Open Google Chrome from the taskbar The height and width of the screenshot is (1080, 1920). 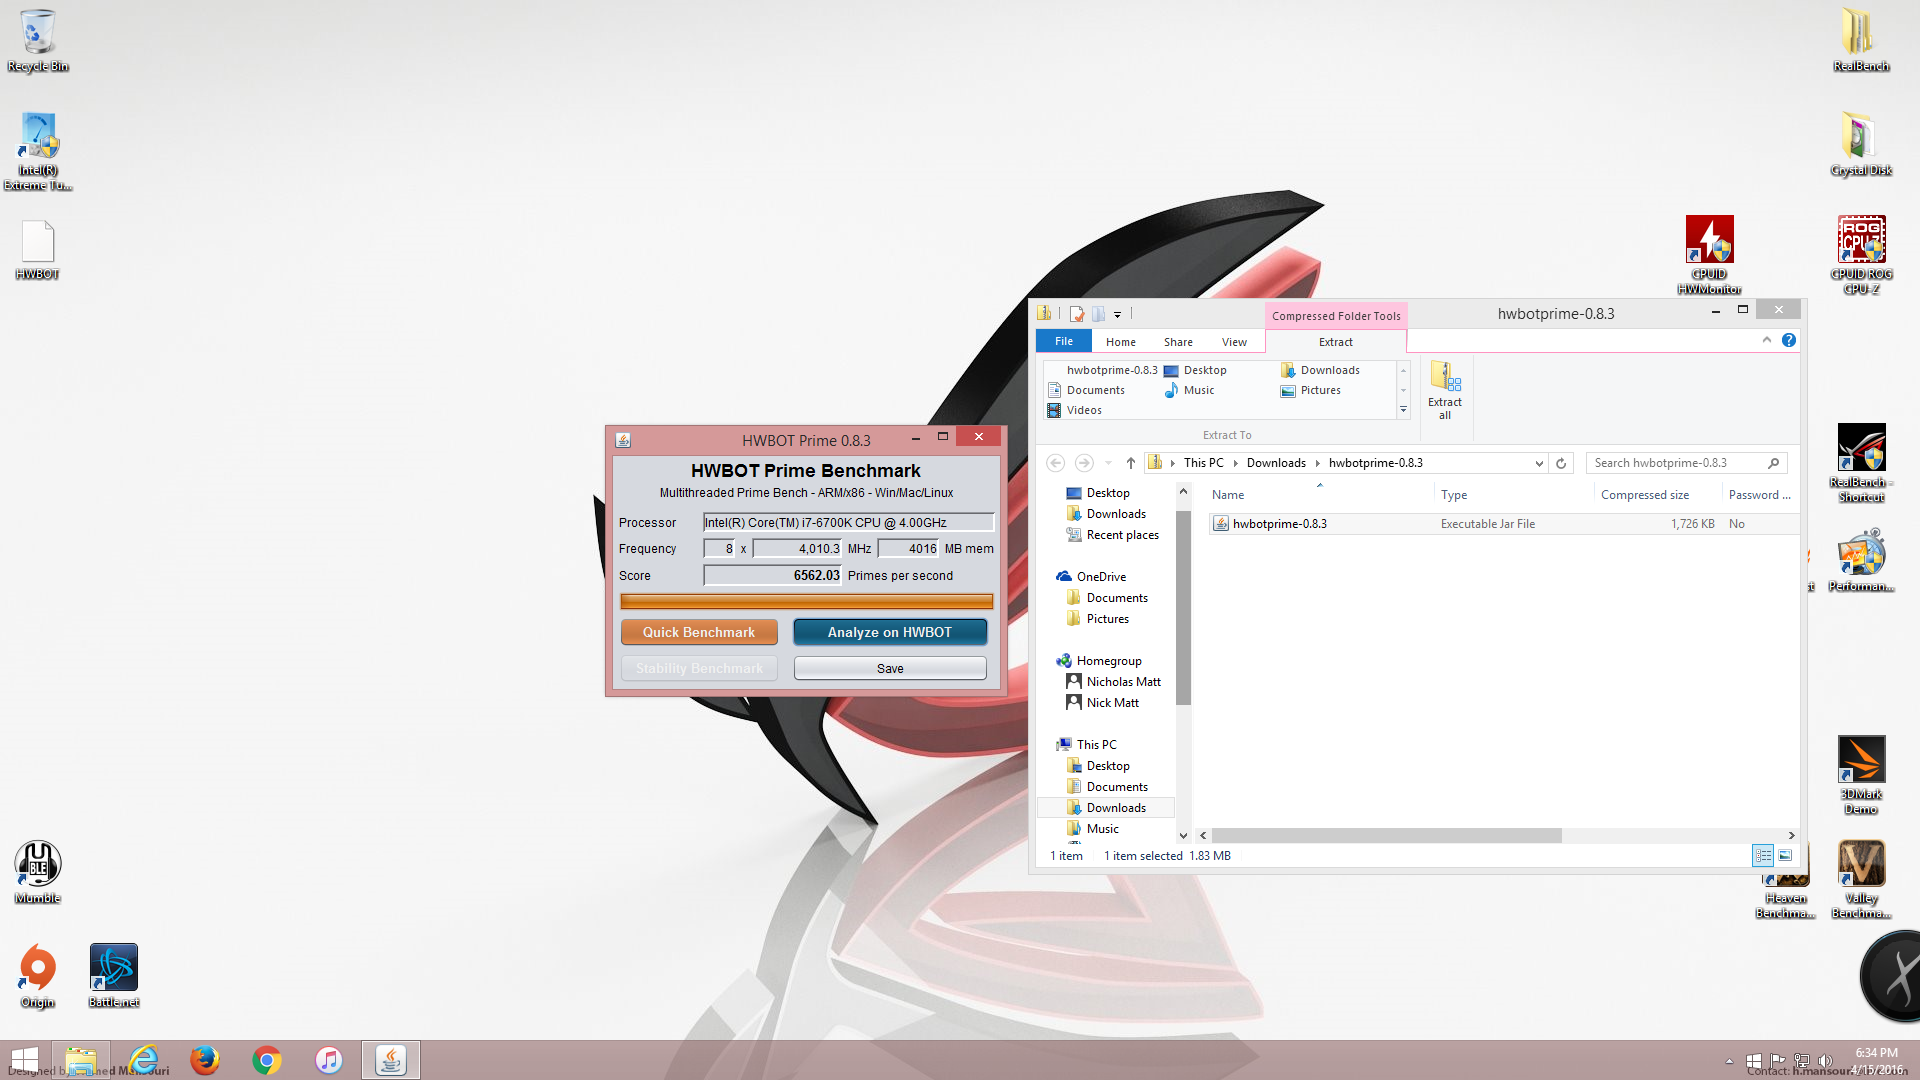[267, 1060]
